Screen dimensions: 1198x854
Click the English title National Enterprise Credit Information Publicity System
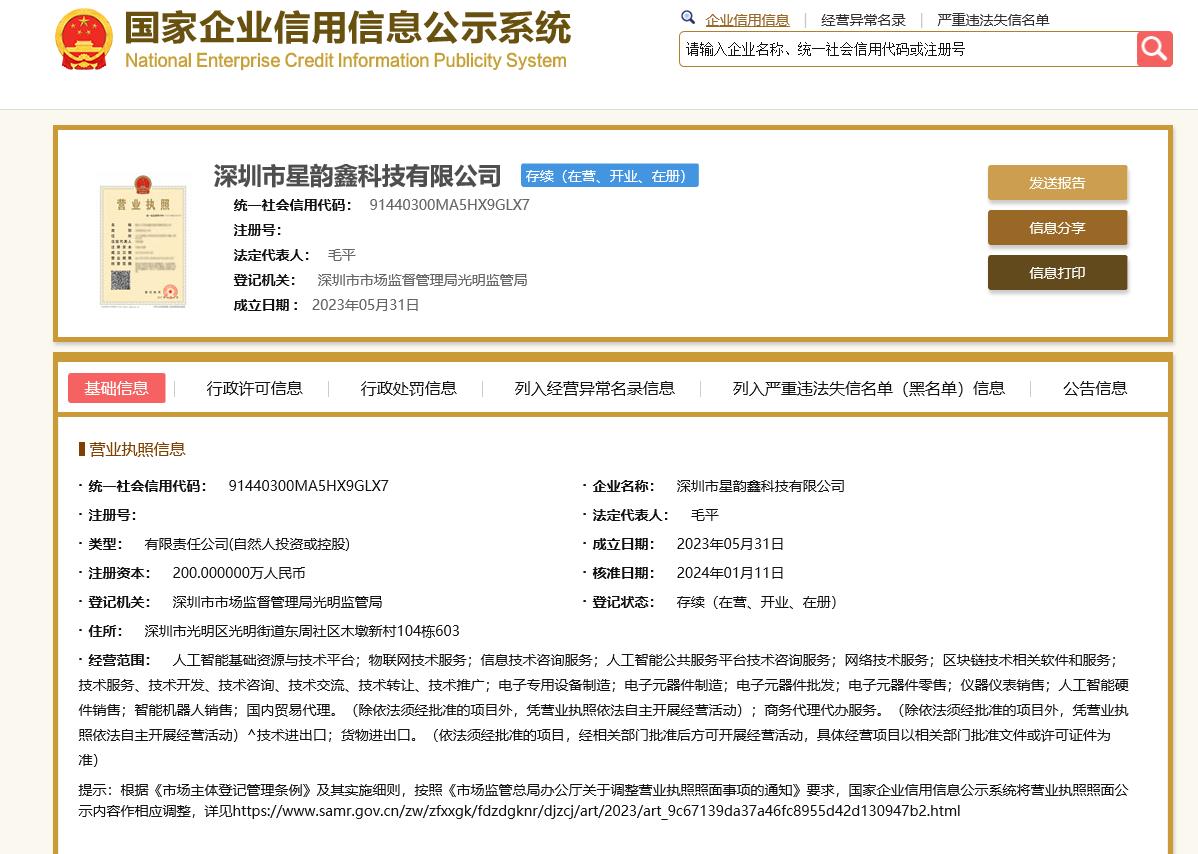click(346, 60)
